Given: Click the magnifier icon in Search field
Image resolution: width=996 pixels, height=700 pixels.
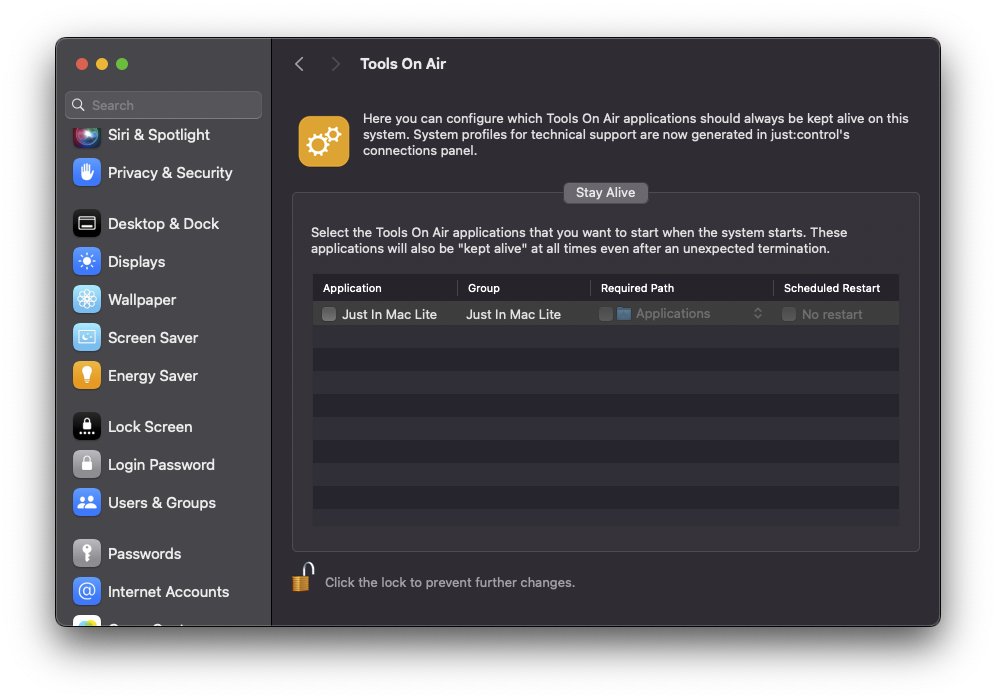Looking at the screenshot, I should tap(78, 105).
